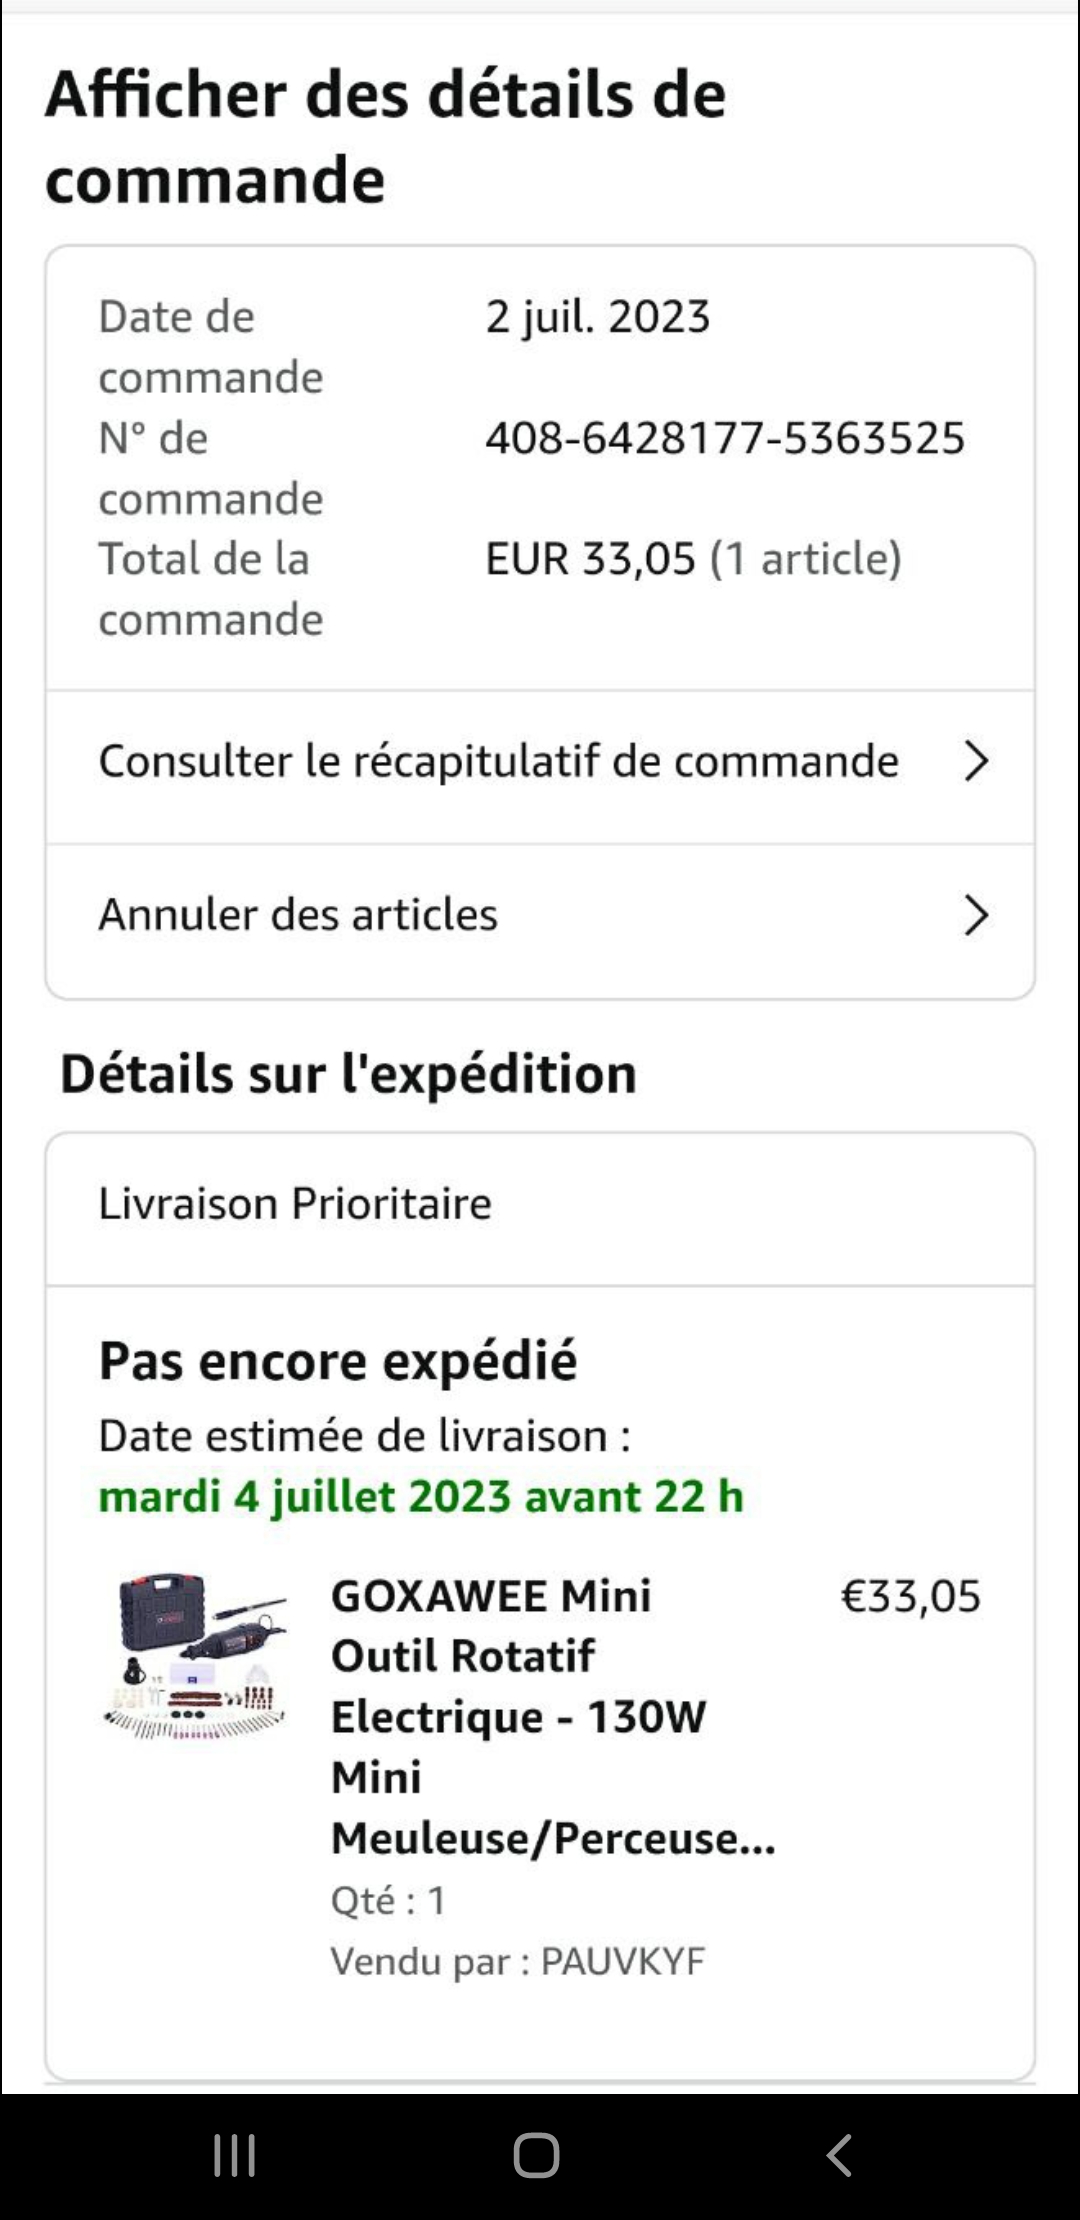Tap the seller line Vendu par PAUVKYF
This screenshot has height=2220, width=1080.
(517, 1961)
